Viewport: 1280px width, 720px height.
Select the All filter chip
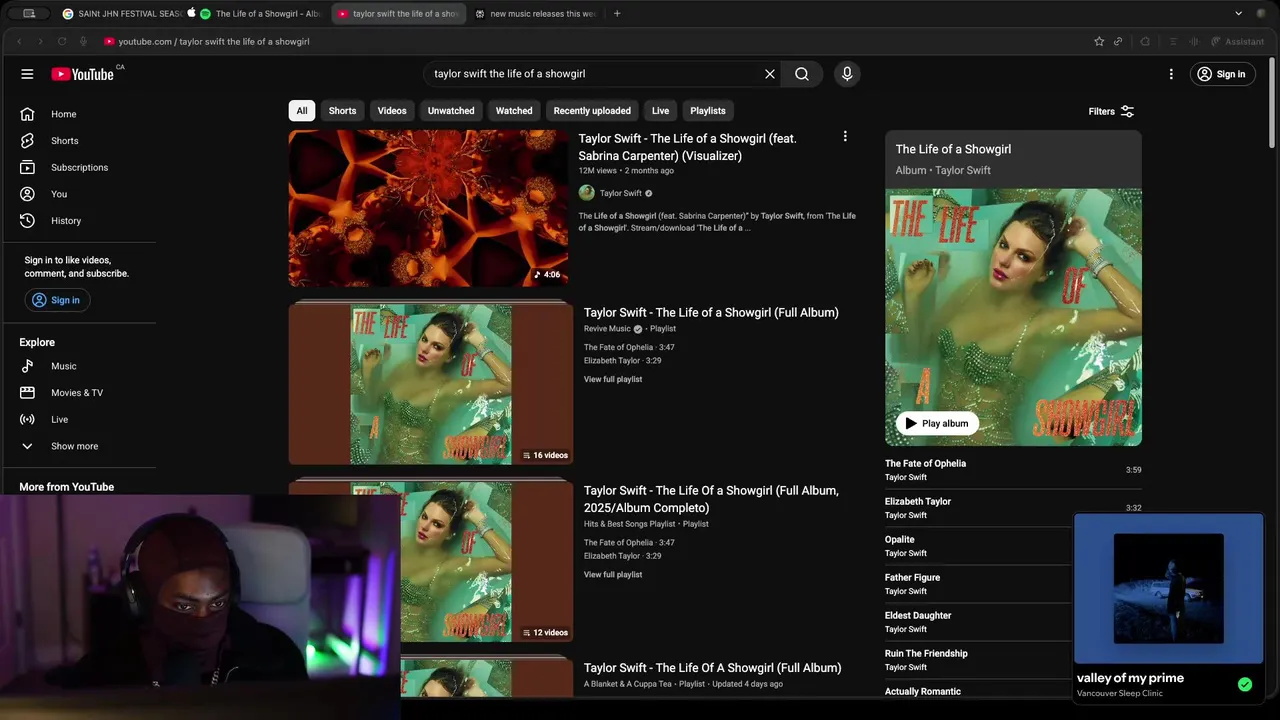click(x=302, y=111)
